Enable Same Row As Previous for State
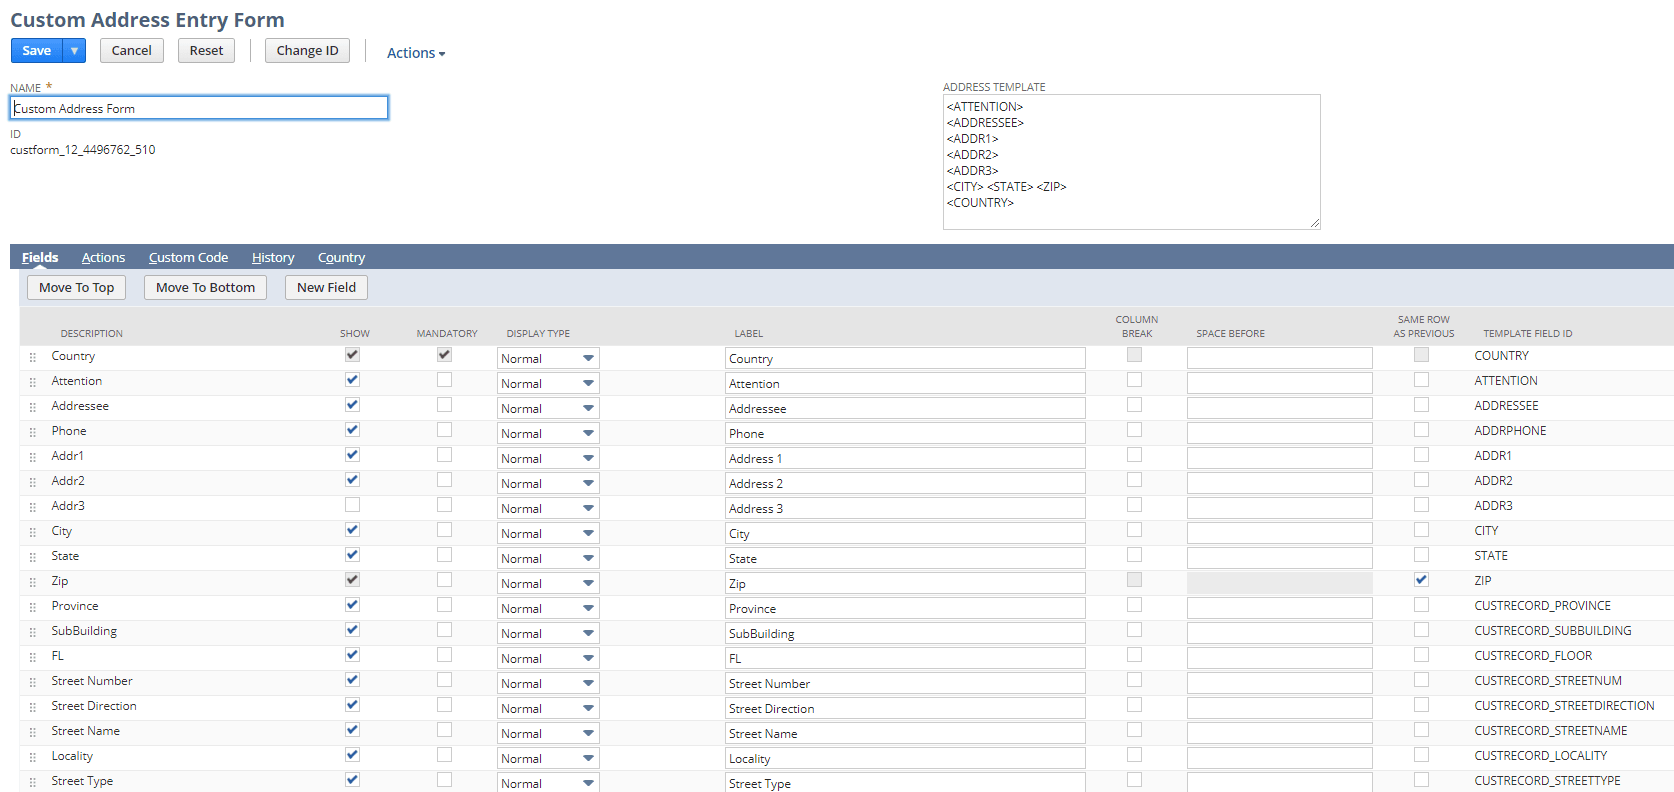Screen dimensions: 1674x792 (1421, 555)
